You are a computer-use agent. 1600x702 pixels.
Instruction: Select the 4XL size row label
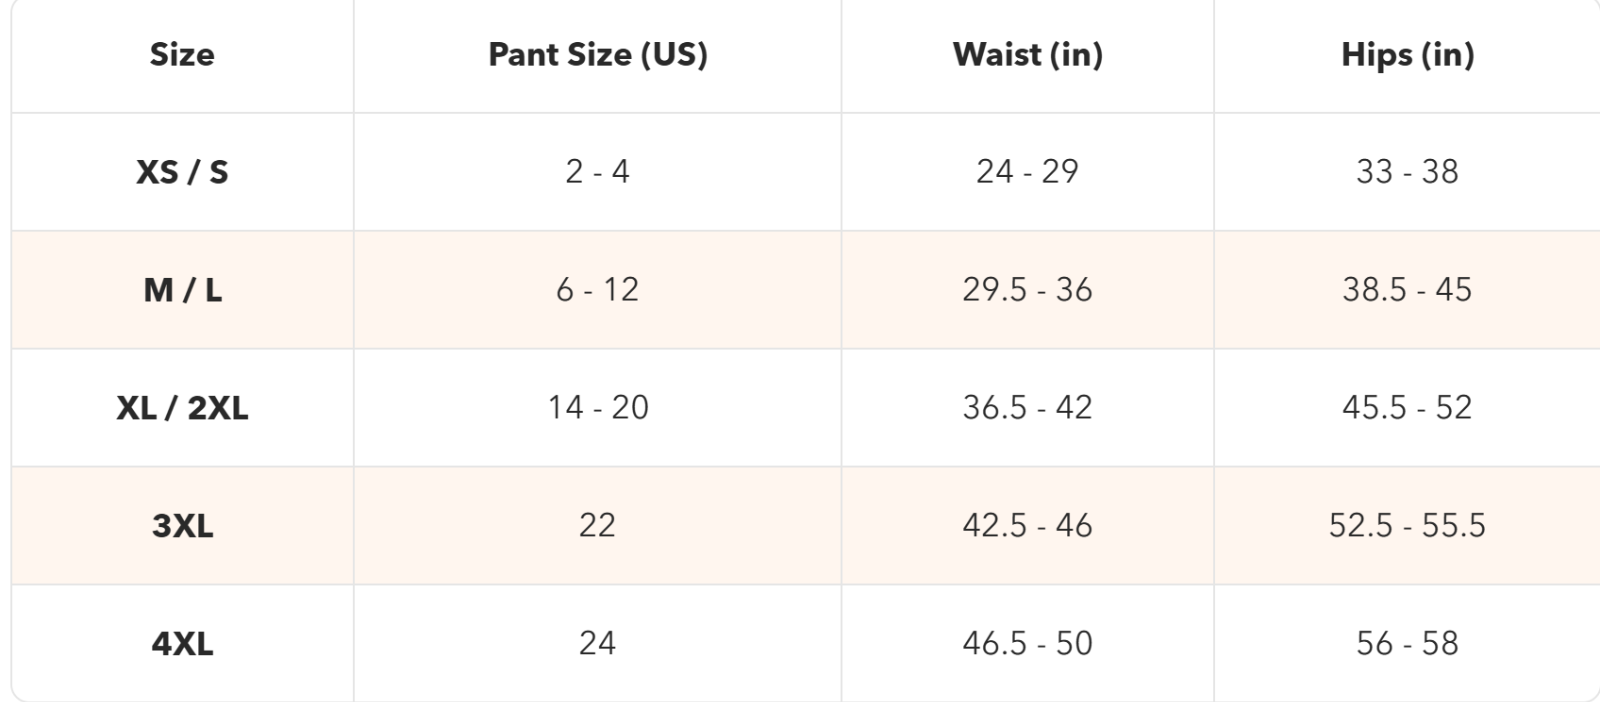182,644
